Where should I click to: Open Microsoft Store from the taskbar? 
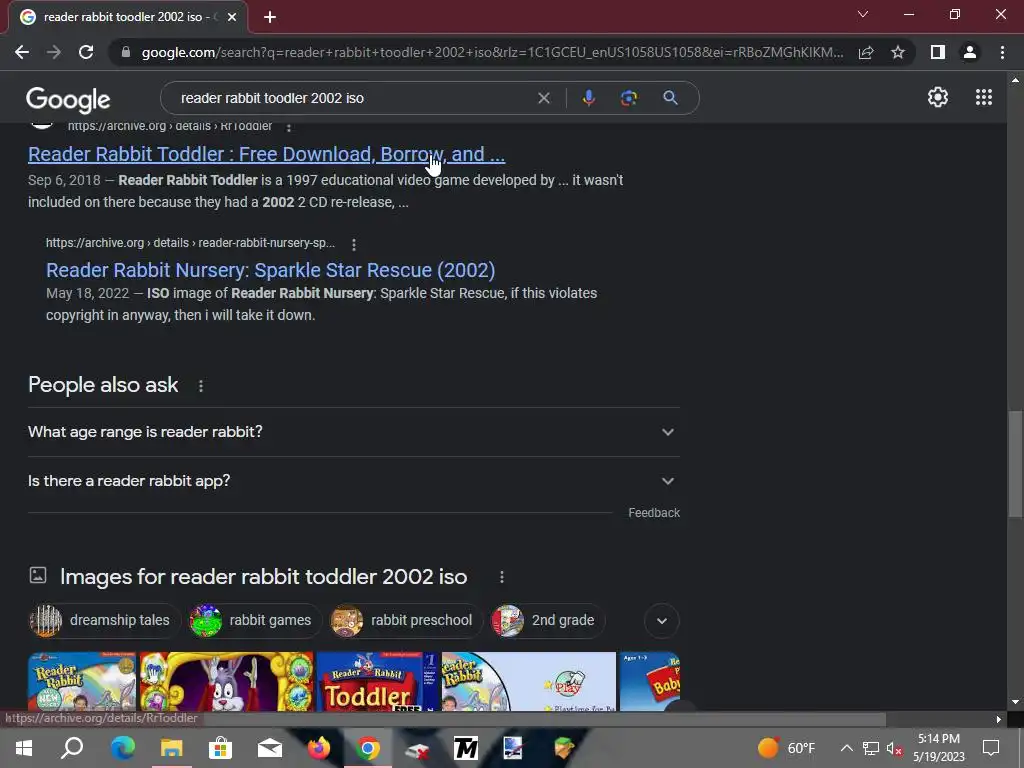[221, 748]
